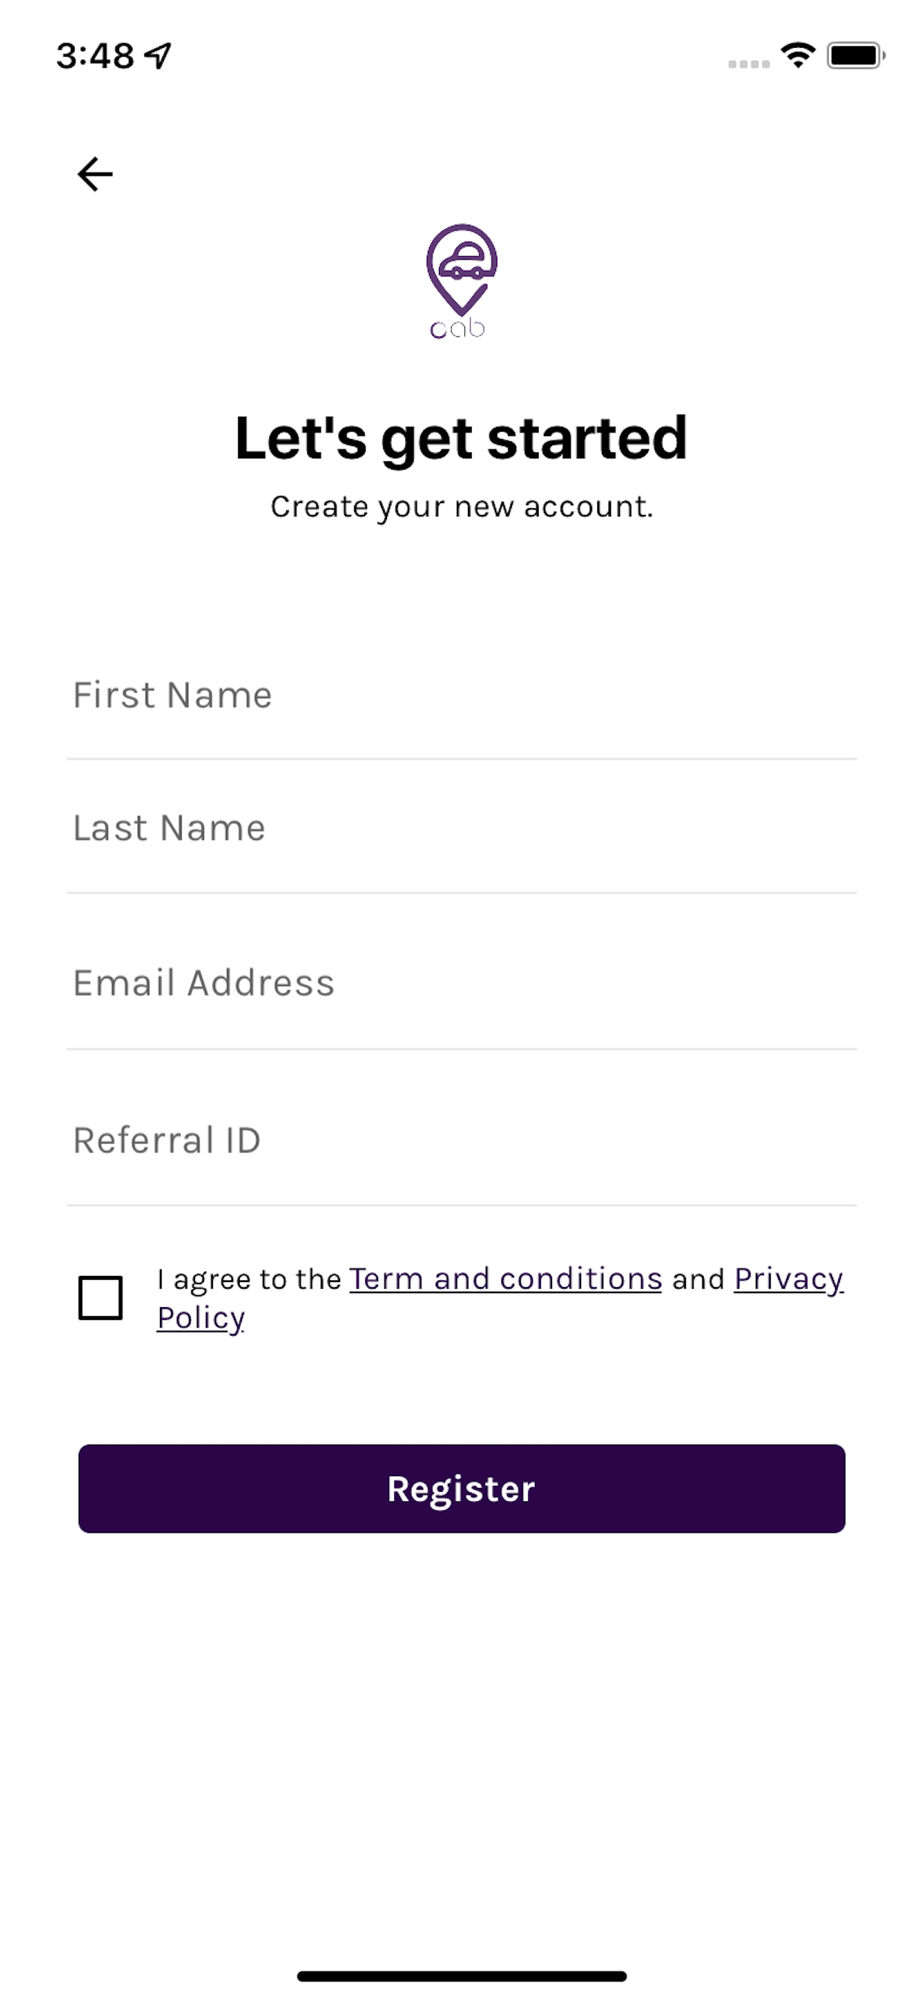Image resolution: width=924 pixels, height=2000 pixels.
Task: Open the Term and conditions link
Action: 506,1279
